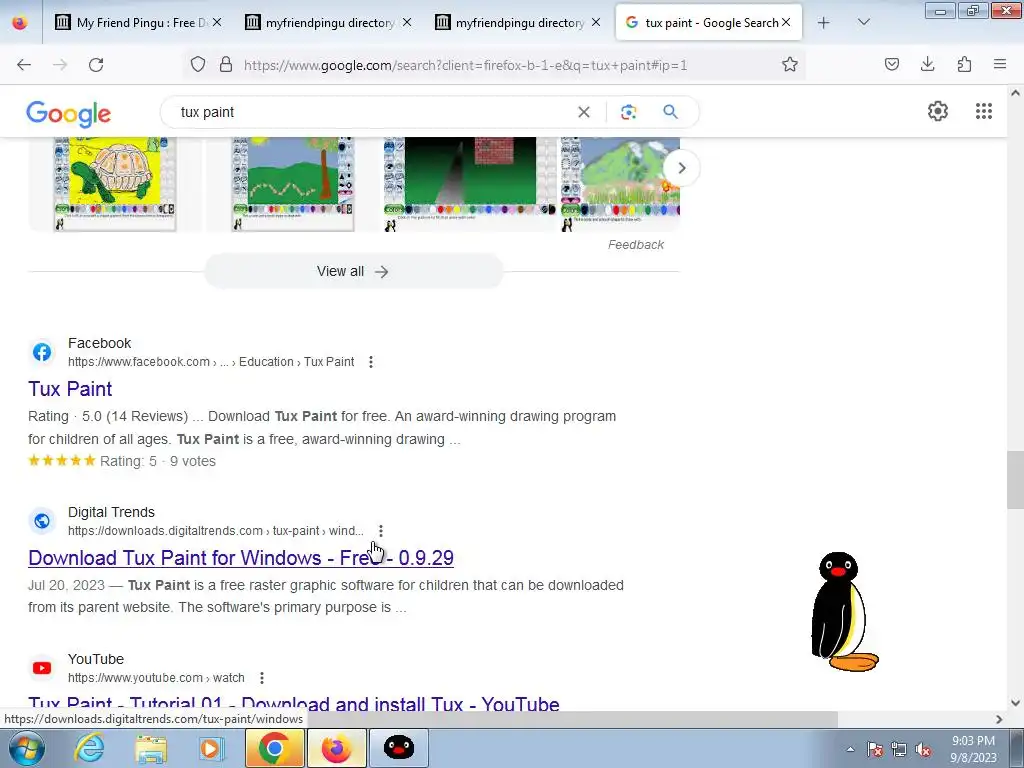Send Feedback on image results
The height and width of the screenshot is (768, 1024).
click(x=635, y=245)
